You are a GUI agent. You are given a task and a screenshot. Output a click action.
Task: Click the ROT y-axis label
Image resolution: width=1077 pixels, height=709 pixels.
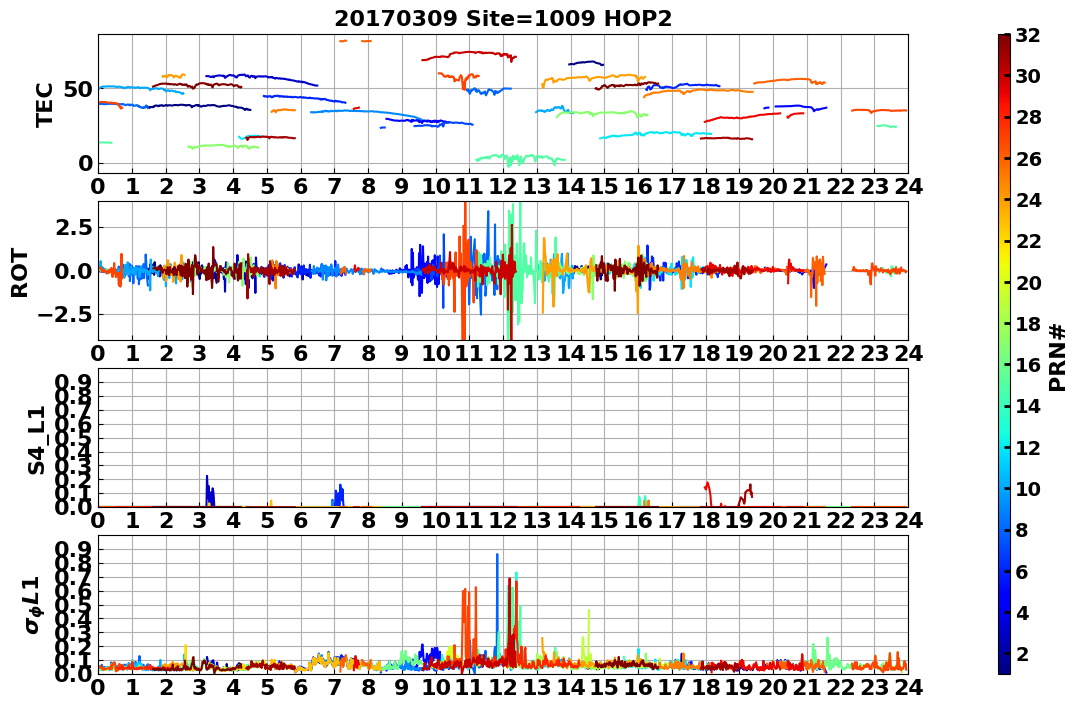[x=20, y=273]
